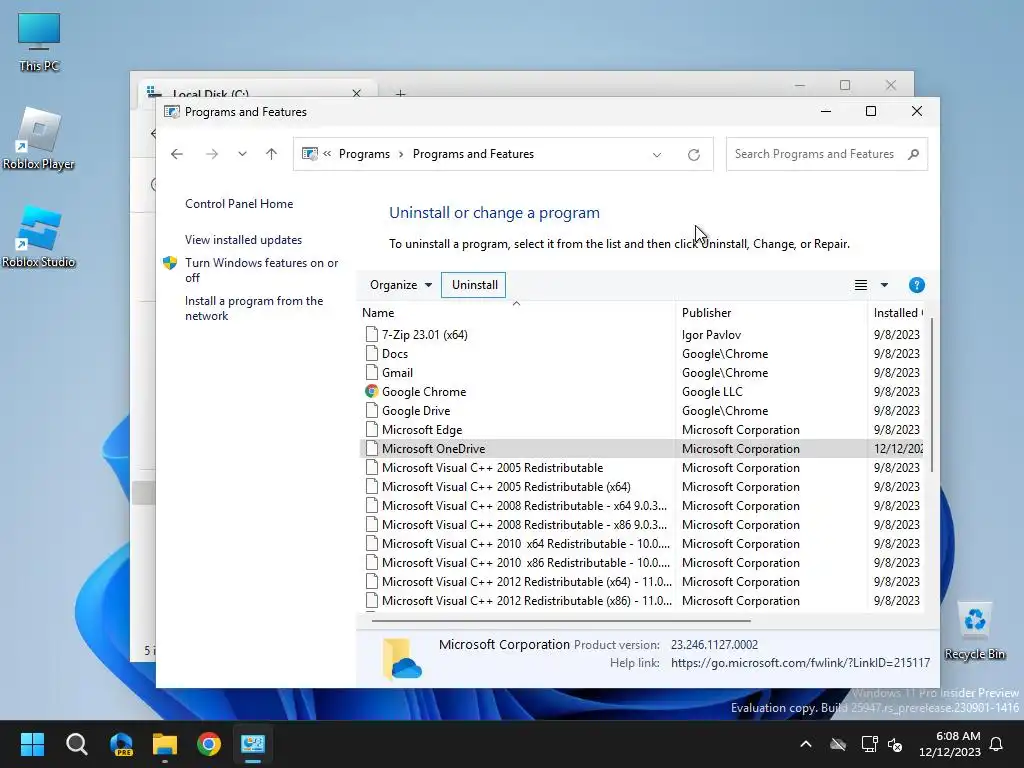Viewport: 1024px width, 768px height.
Task: Click the vertical scrollbar of program list
Action: 932,395
